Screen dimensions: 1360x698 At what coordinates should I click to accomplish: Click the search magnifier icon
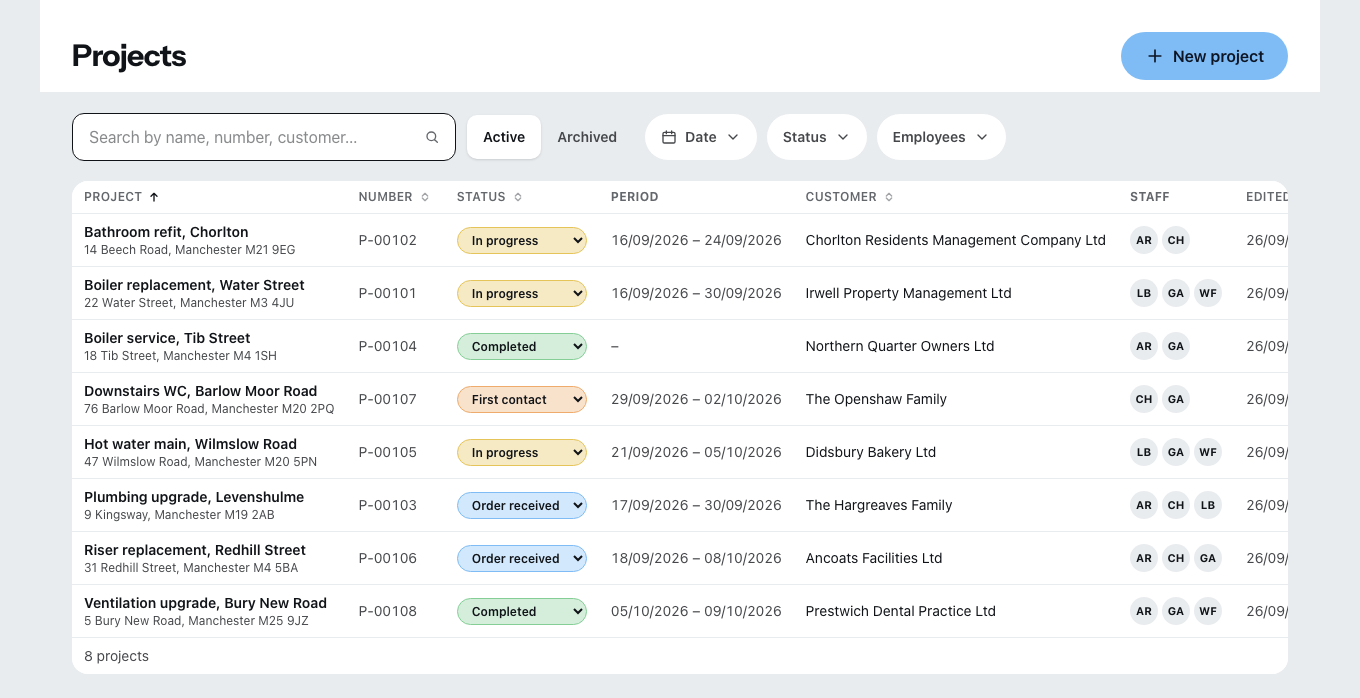click(x=432, y=138)
